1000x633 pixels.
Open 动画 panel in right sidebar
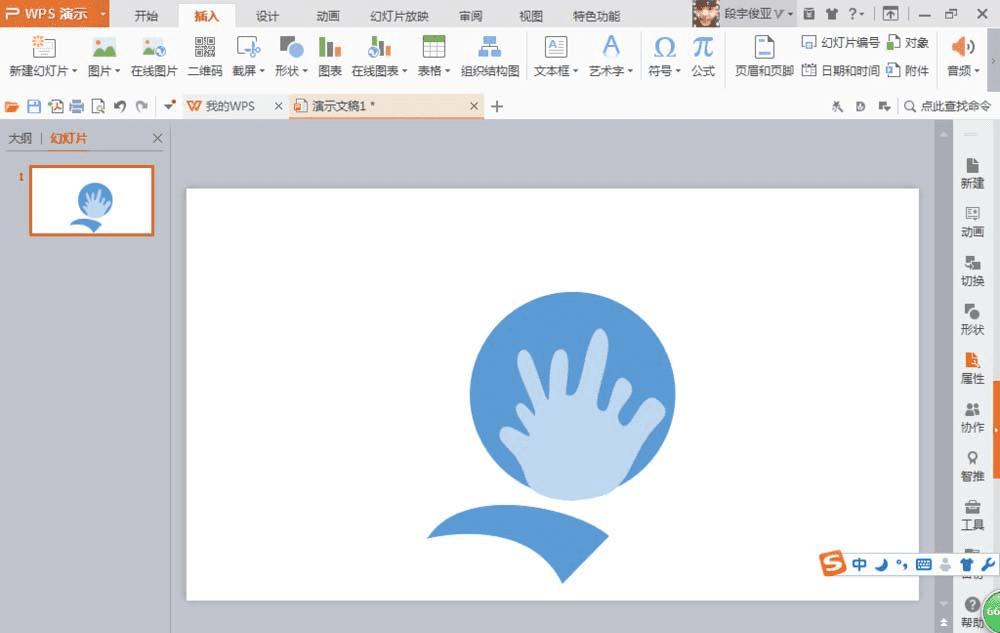[973, 222]
